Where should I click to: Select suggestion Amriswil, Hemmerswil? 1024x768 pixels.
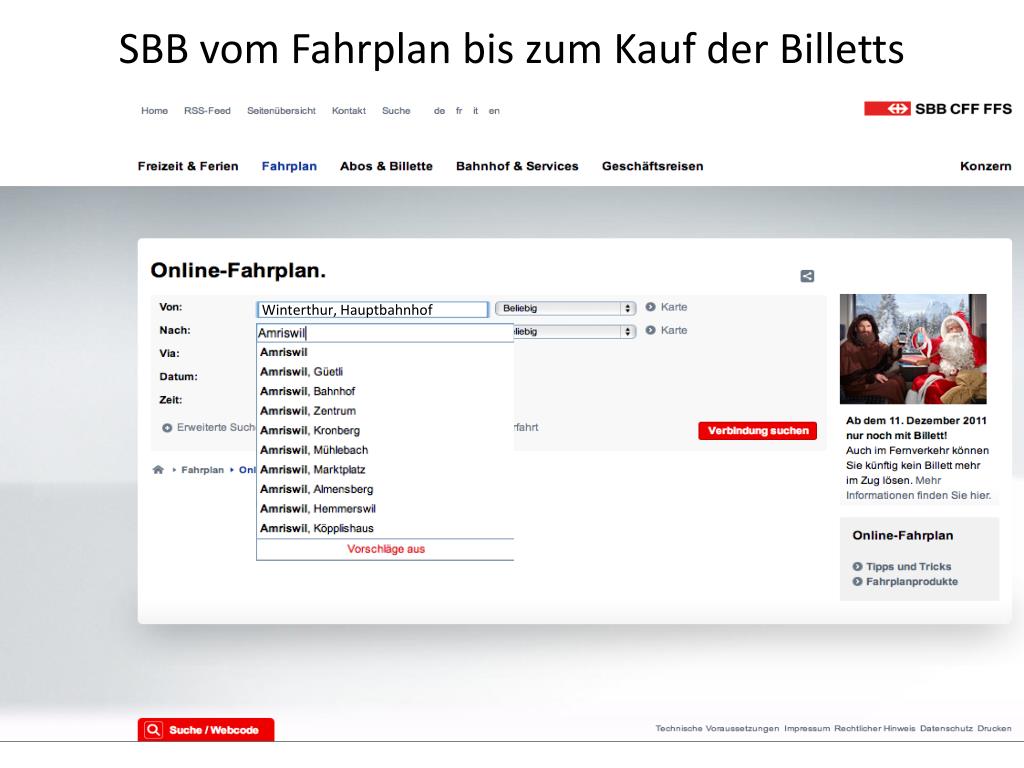pyautogui.click(x=385, y=509)
